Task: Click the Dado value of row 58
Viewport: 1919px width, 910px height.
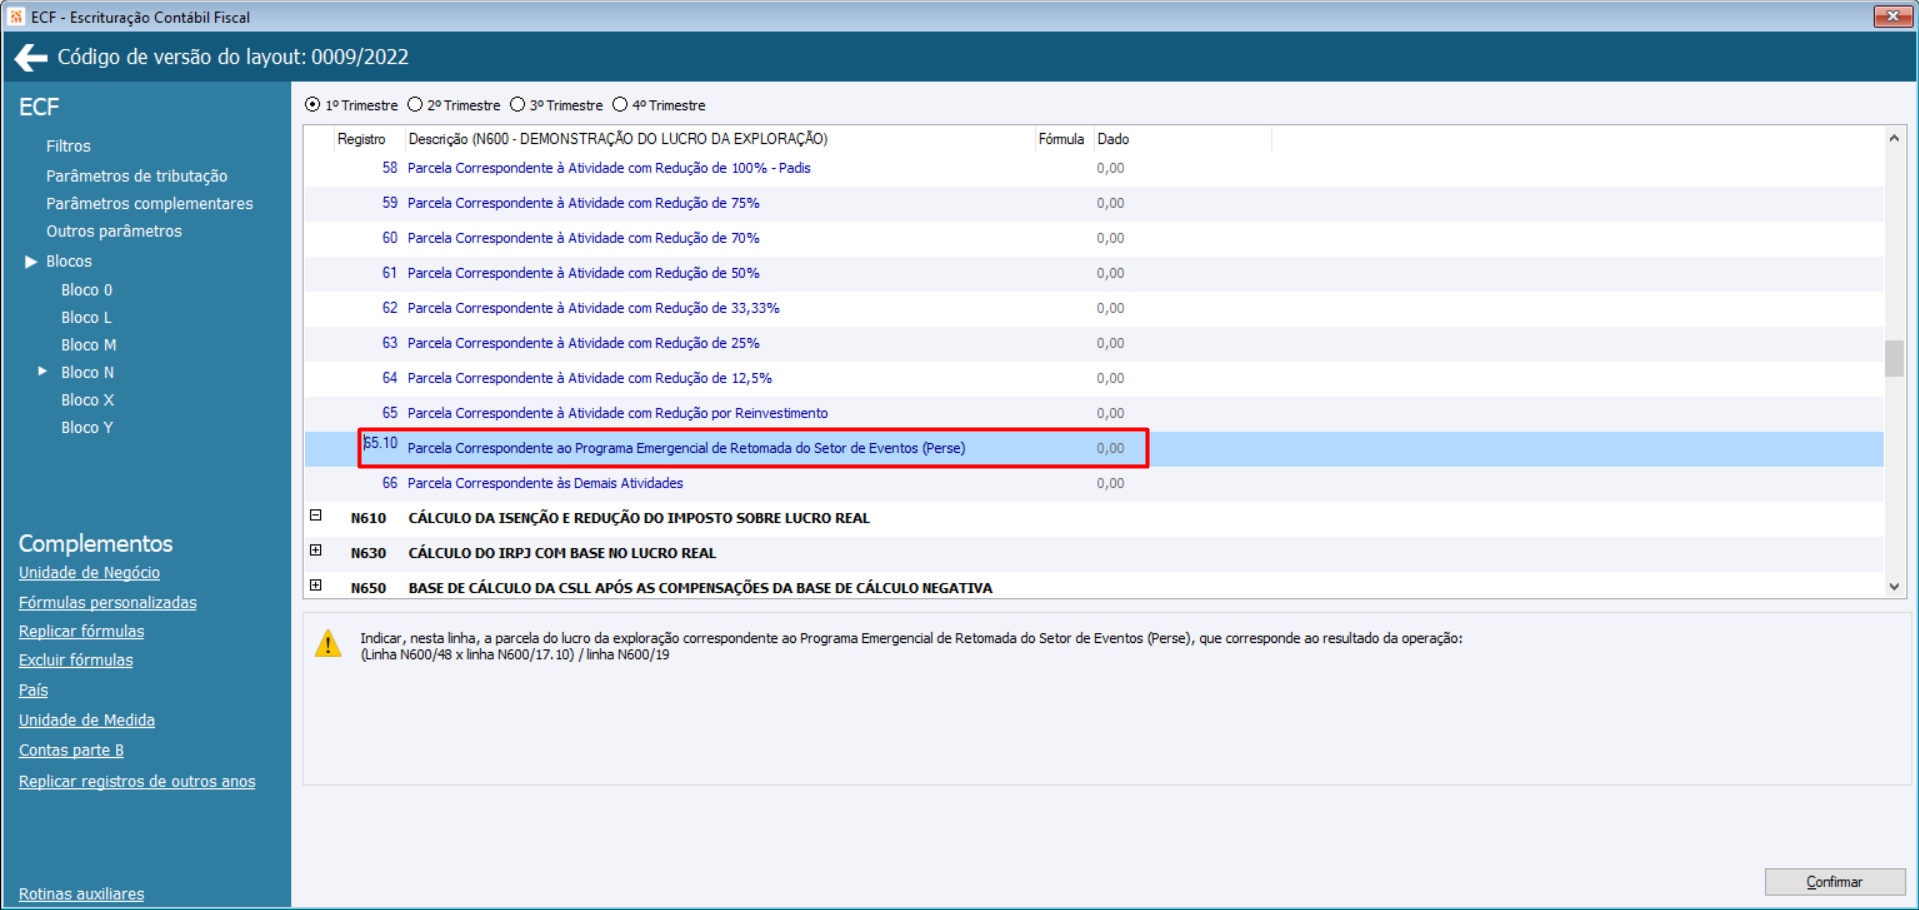Action: pos(1110,168)
